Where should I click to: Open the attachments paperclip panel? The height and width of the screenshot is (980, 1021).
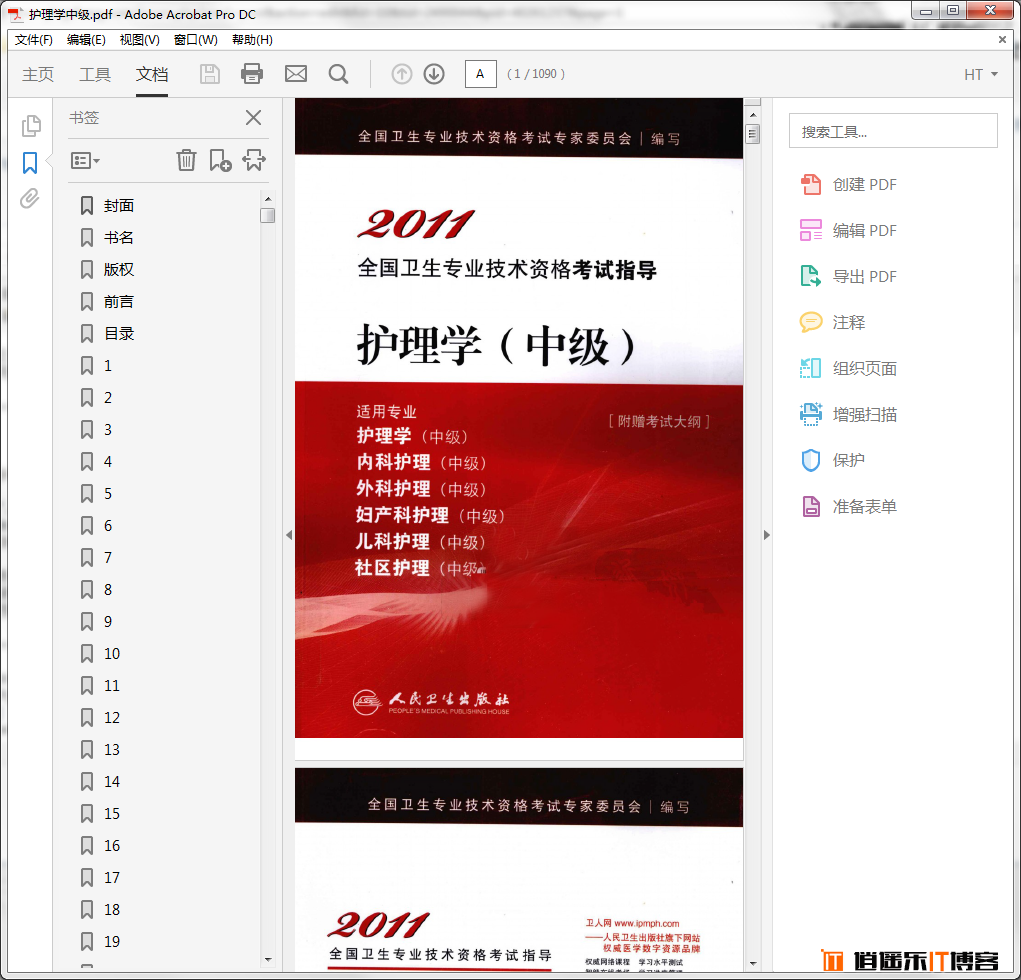point(30,199)
